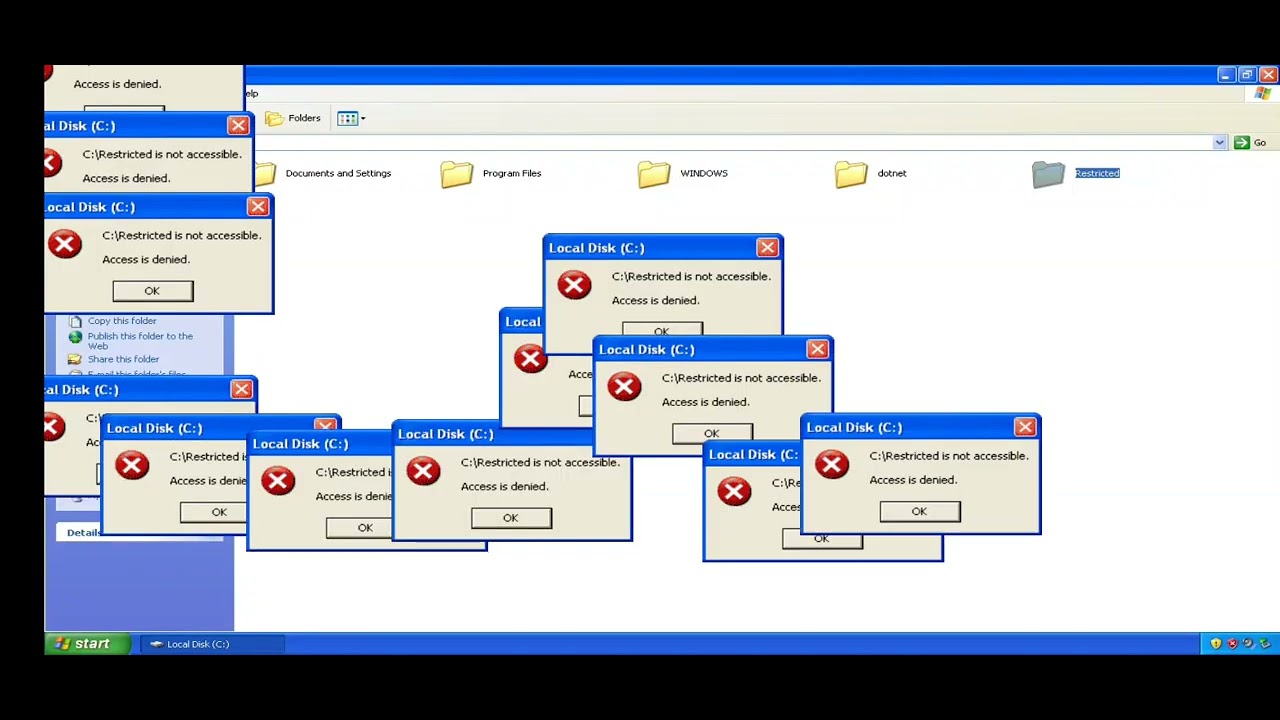
Task: Restore down the Explorer window
Action: pos(1247,75)
